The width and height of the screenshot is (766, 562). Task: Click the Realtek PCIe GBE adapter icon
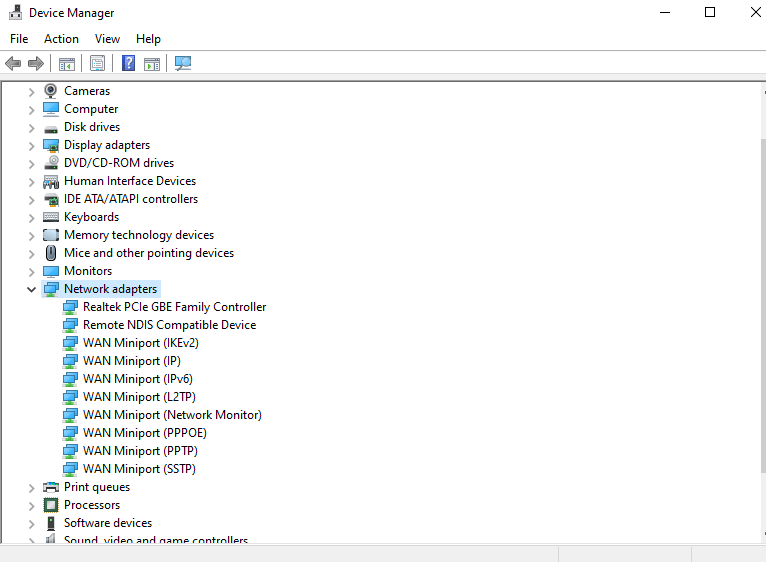70,307
